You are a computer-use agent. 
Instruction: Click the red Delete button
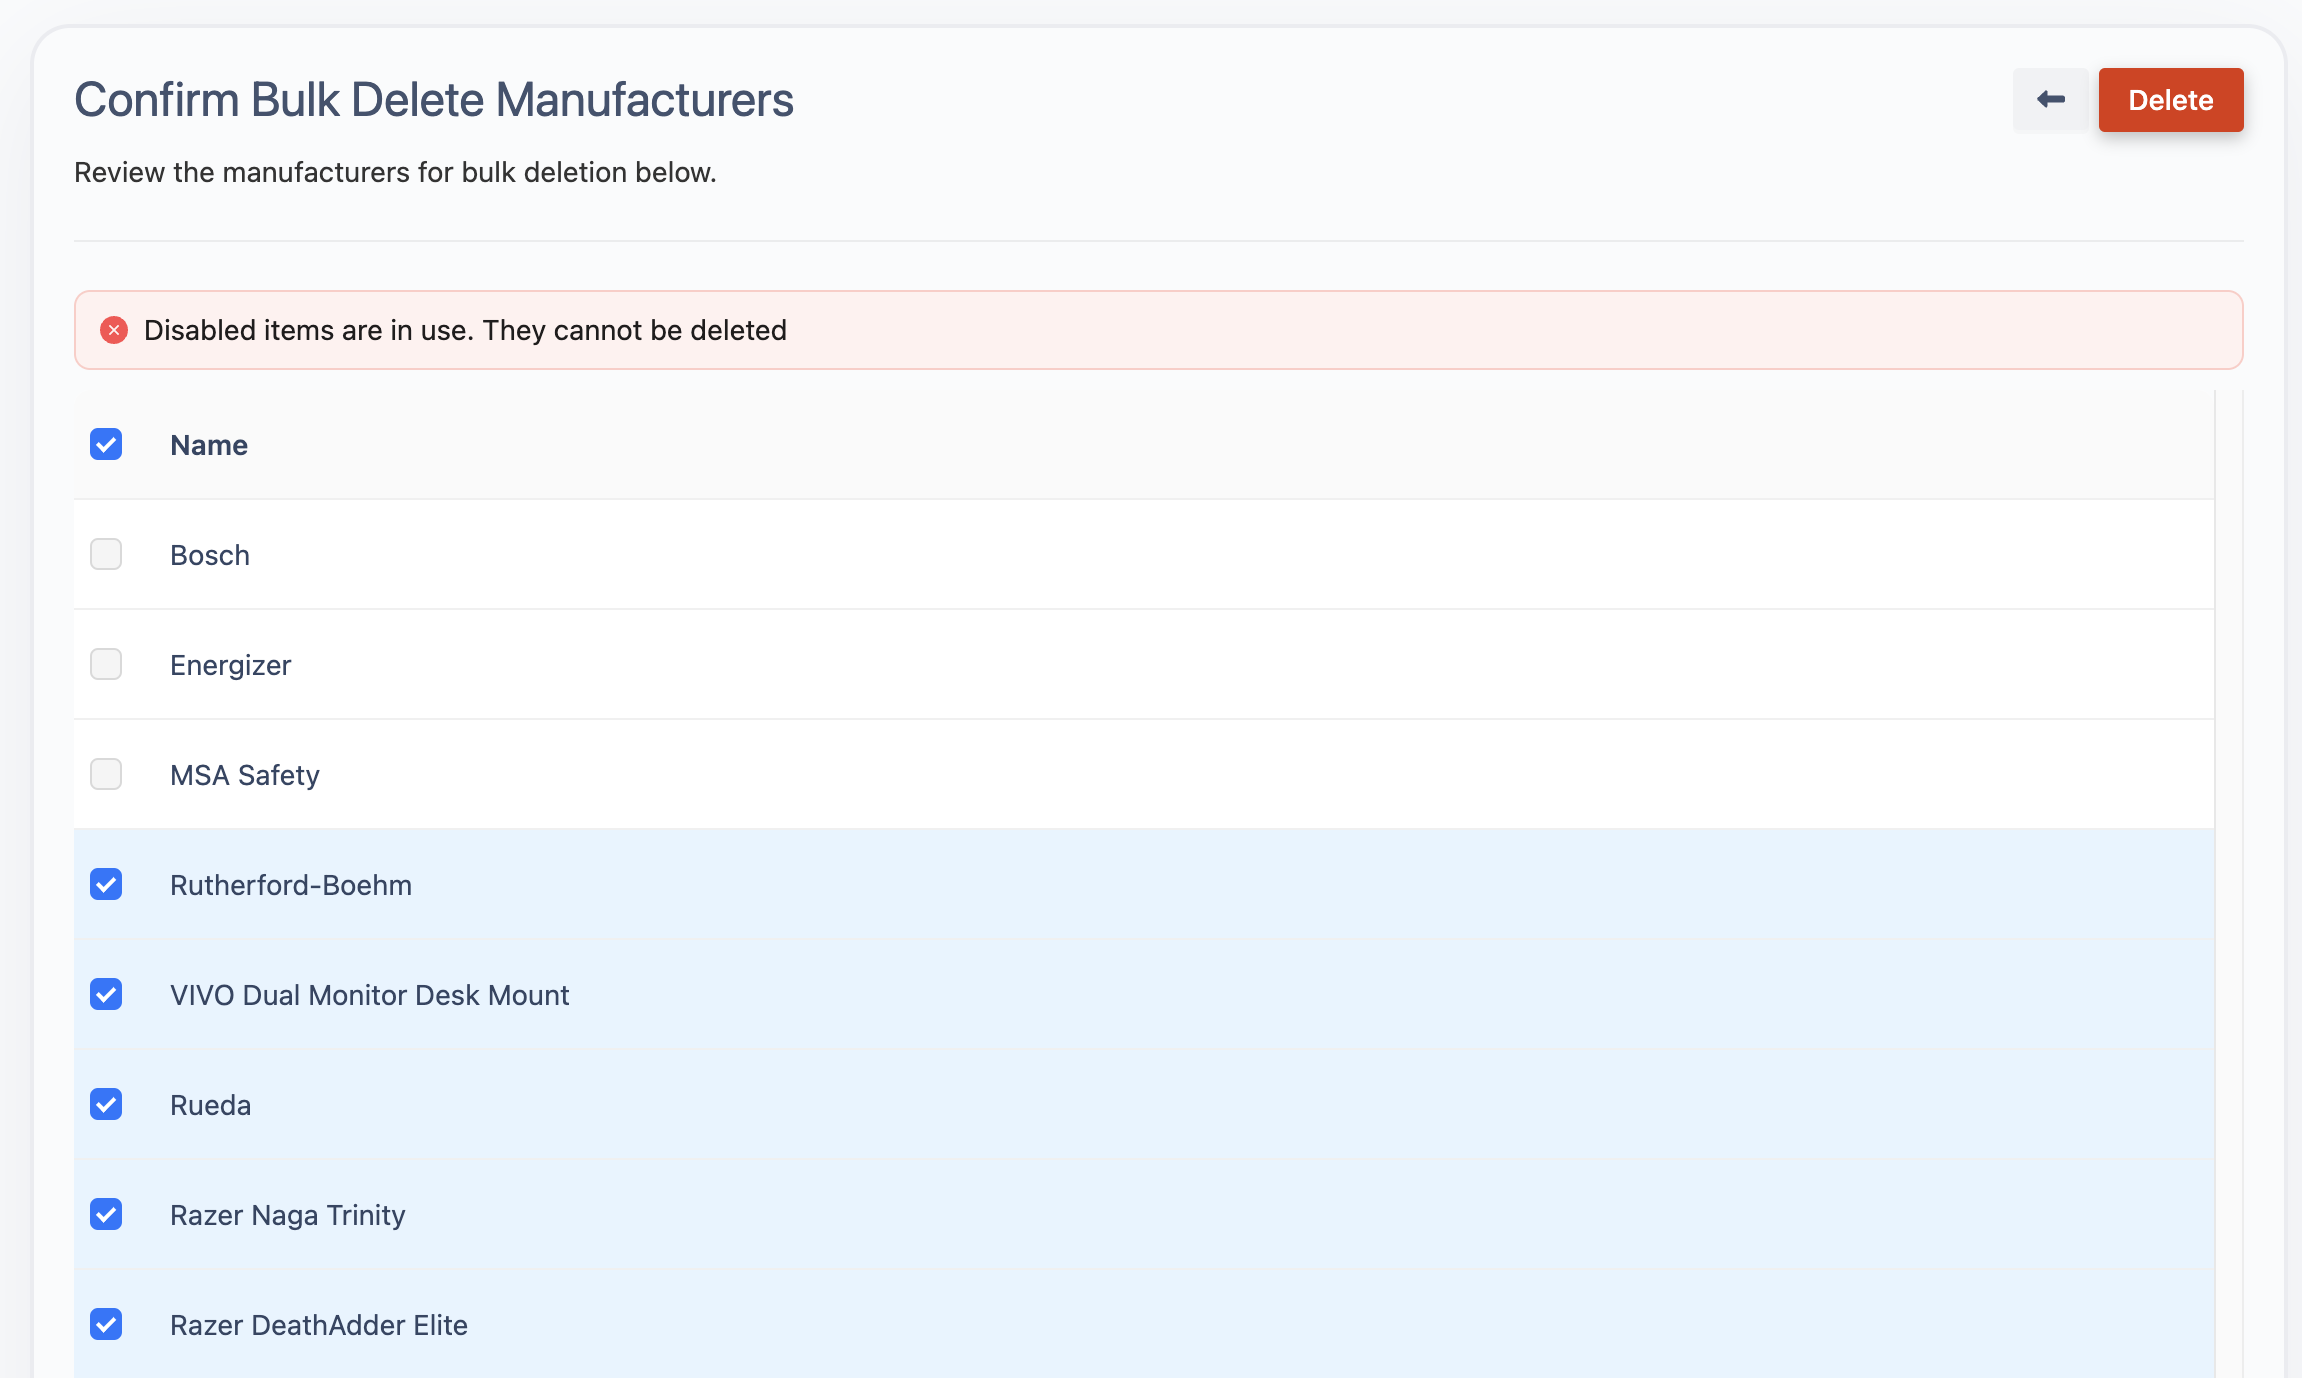pos(2170,100)
